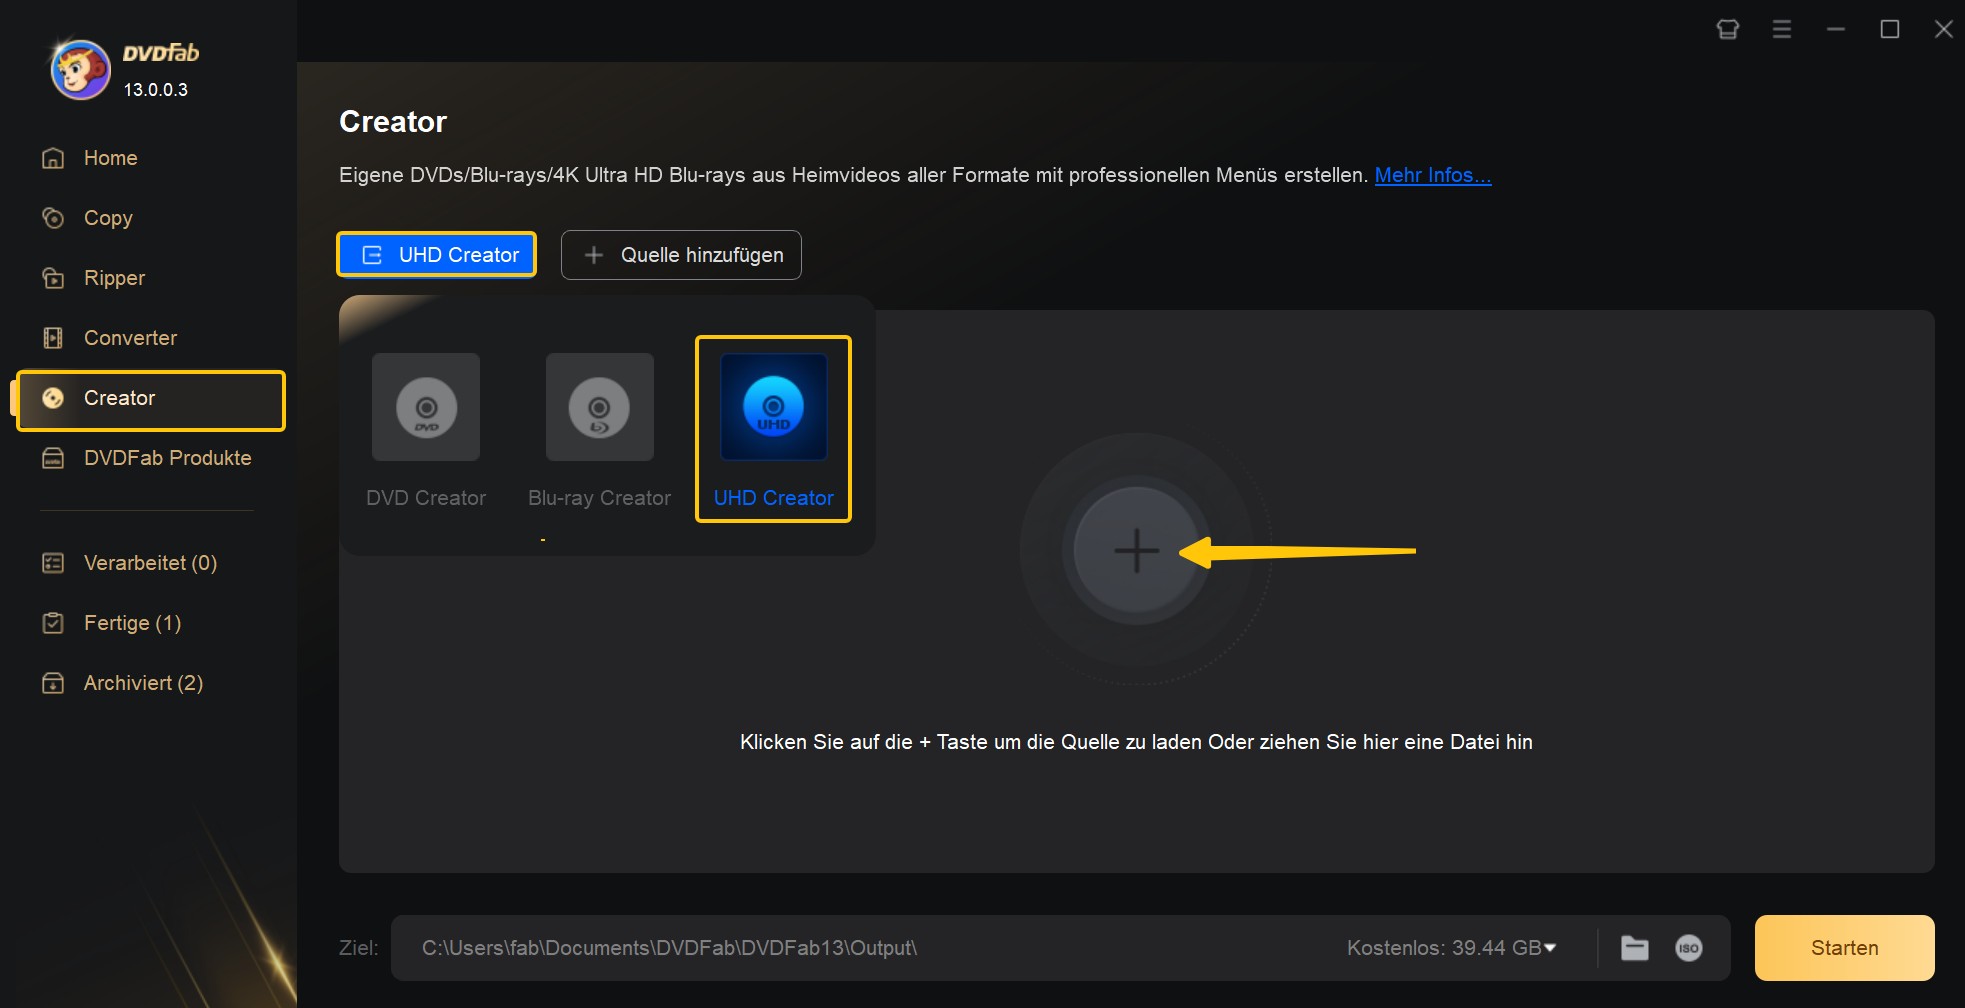Click the DVDFab Produkte icon

click(53, 458)
